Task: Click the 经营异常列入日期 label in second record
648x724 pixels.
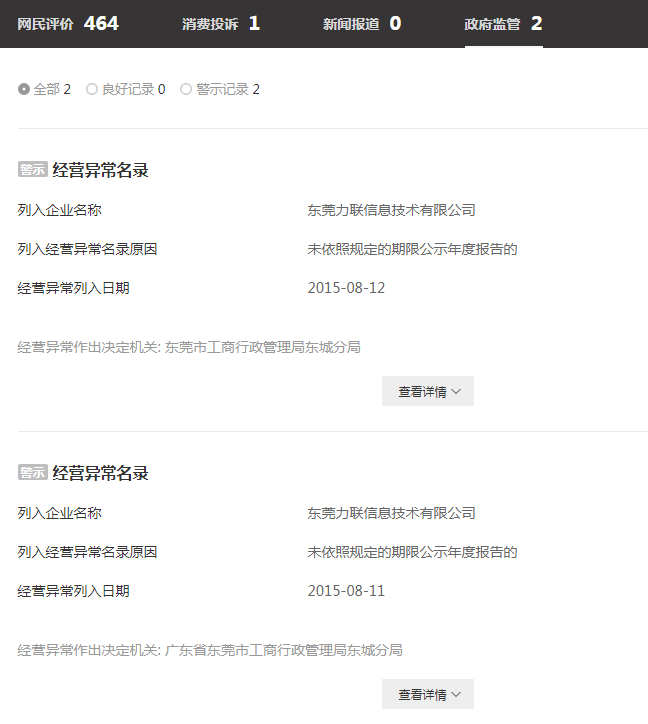Action: point(73,591)
